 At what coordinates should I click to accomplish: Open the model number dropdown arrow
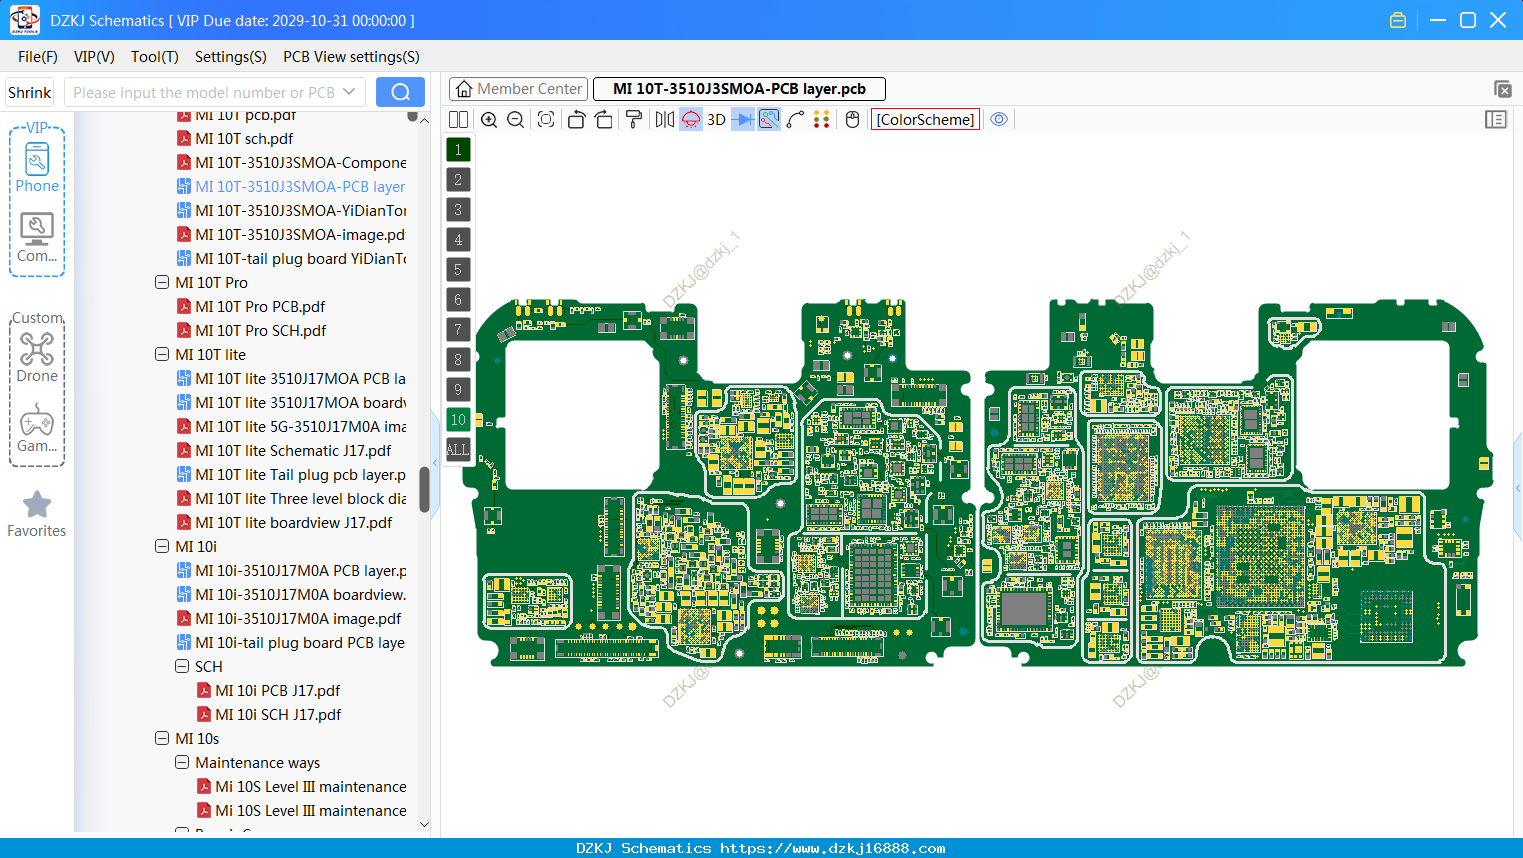349,92
